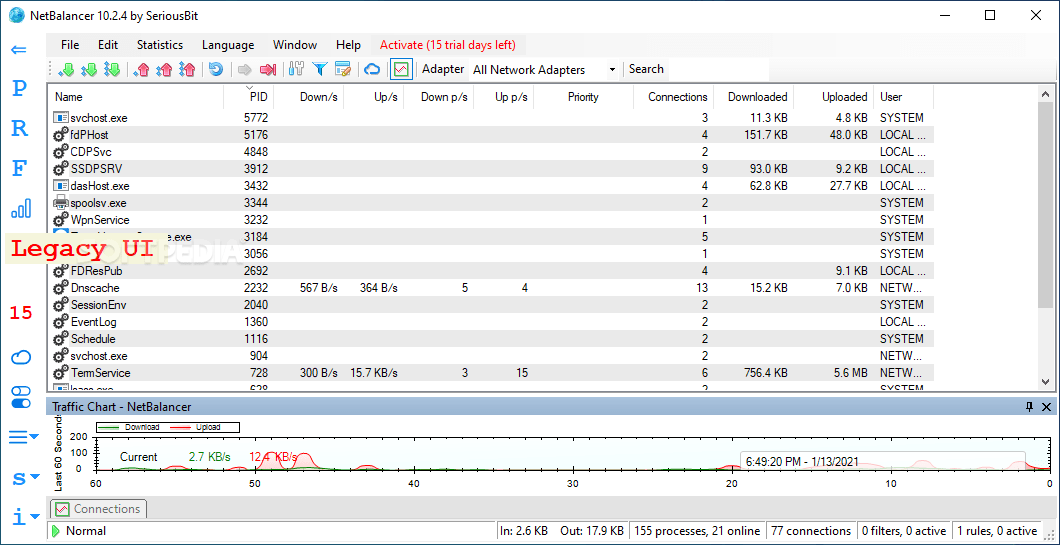Open the cloud icon in the sidebar

pos(21,358)
